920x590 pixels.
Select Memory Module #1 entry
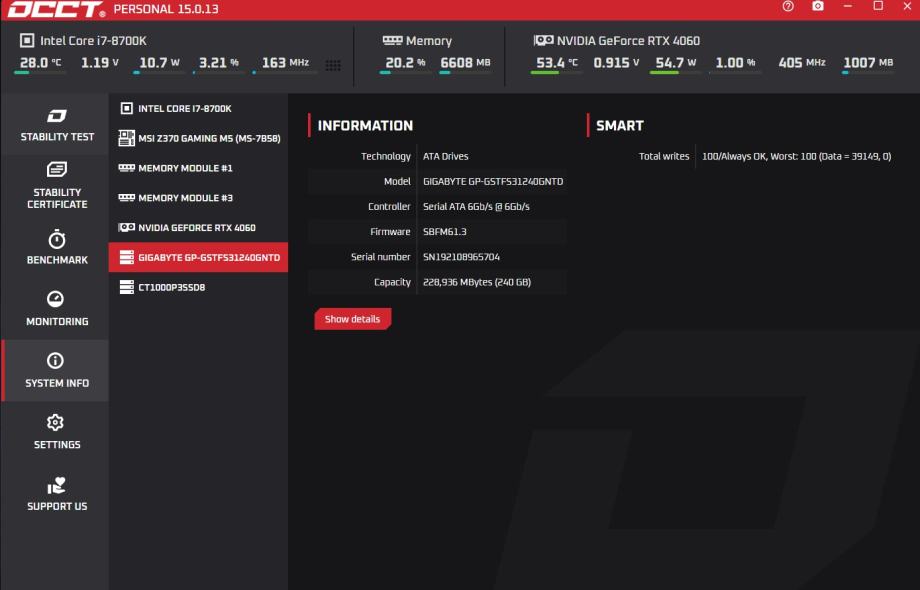tap(198, 168)
